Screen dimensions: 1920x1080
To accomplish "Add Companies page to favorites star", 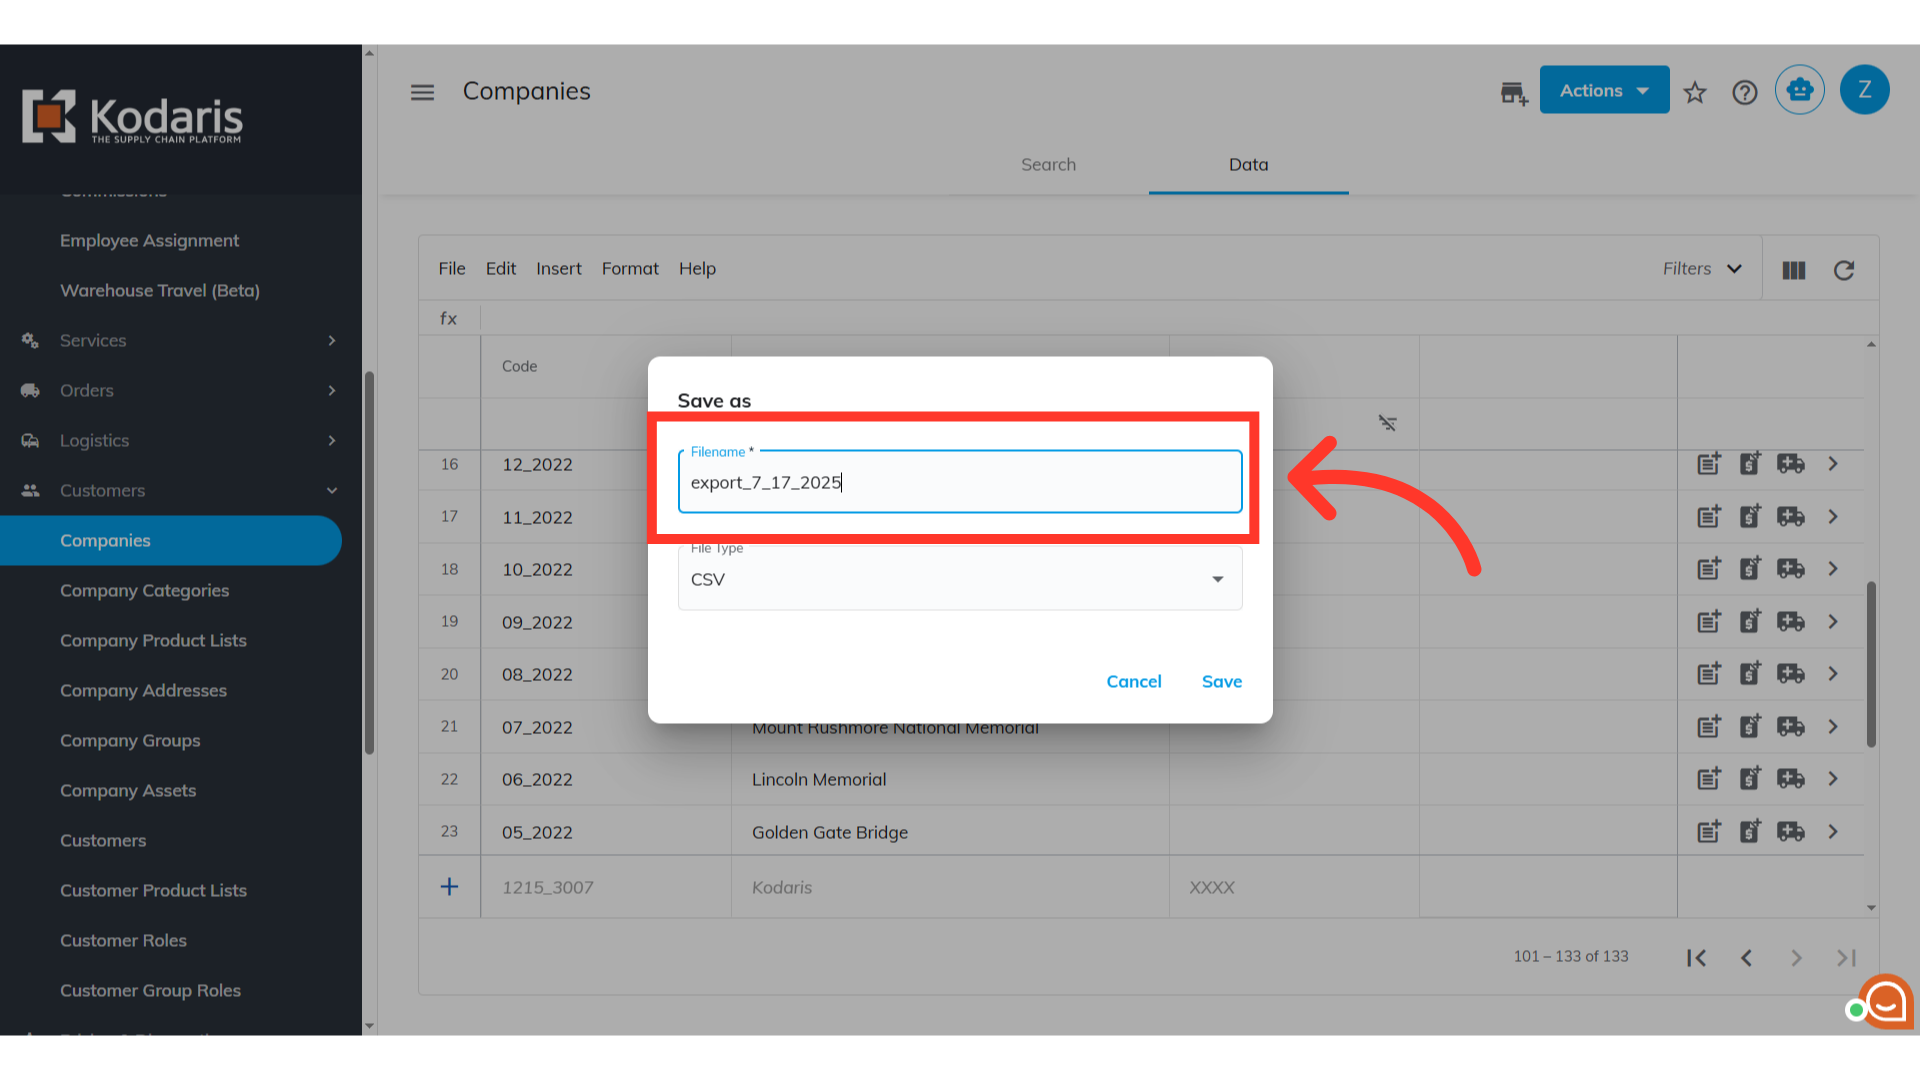I will point(1695,92).
